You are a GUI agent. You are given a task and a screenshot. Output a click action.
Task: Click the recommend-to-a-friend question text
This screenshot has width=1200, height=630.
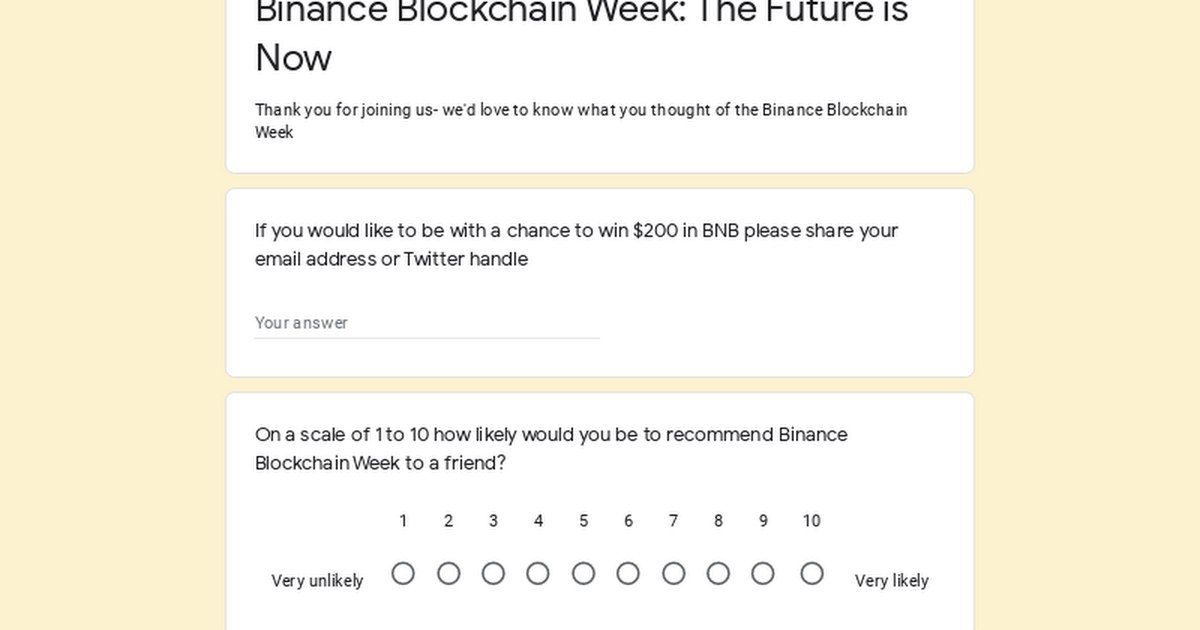point(551,449)
